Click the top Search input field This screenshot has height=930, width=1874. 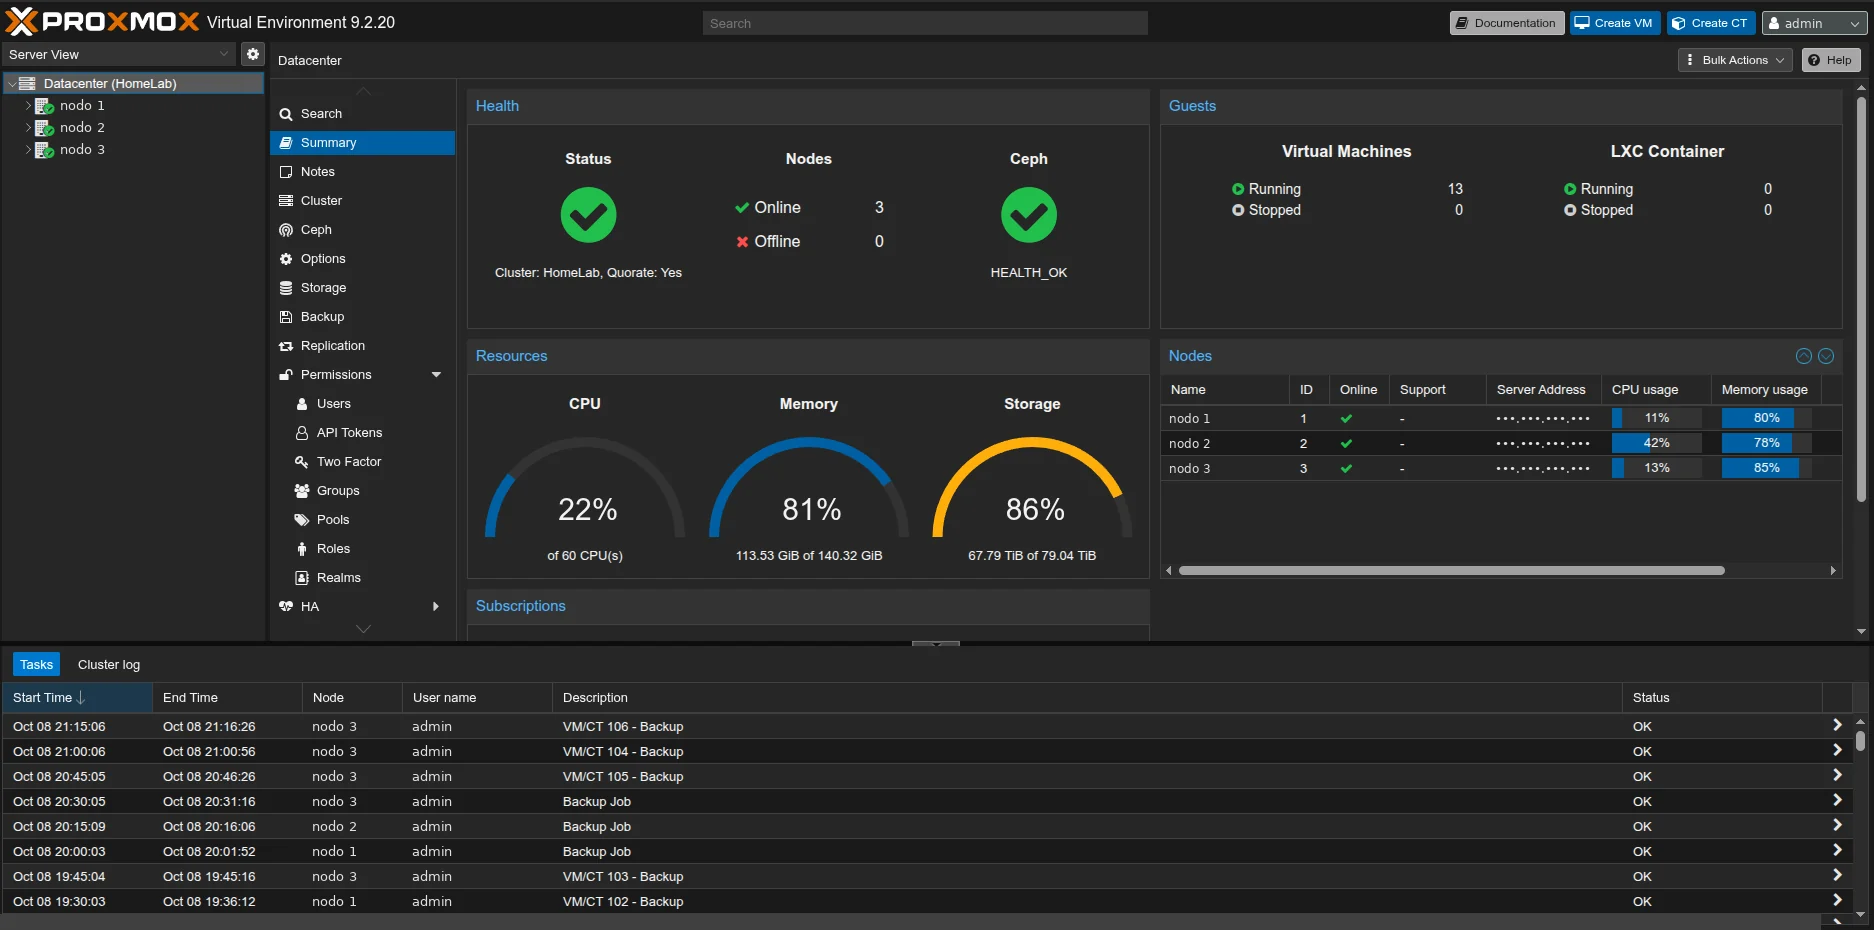(925, 23)
